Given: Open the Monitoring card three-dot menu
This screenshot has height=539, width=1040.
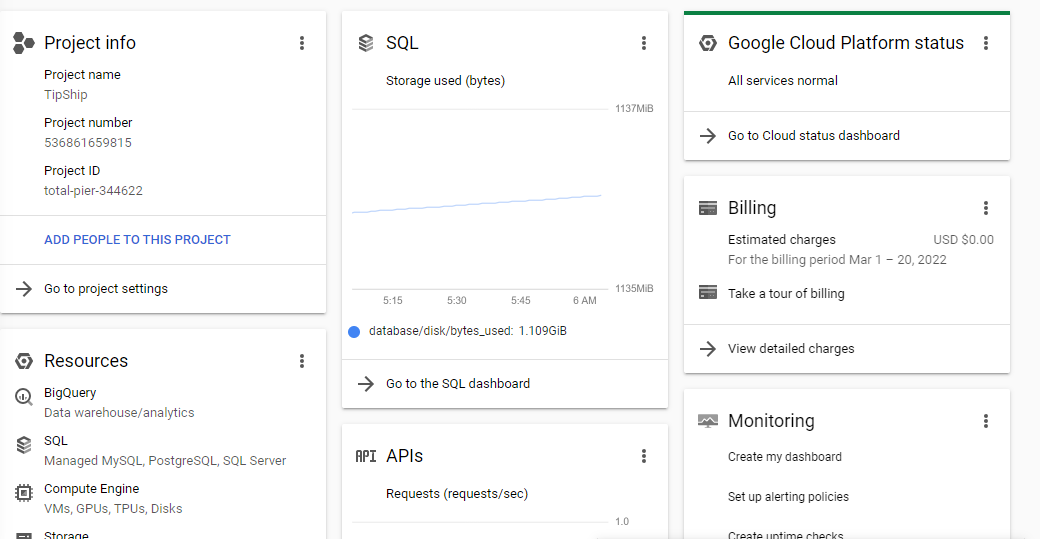Looking at the screenshot, I should pos(986,421).
